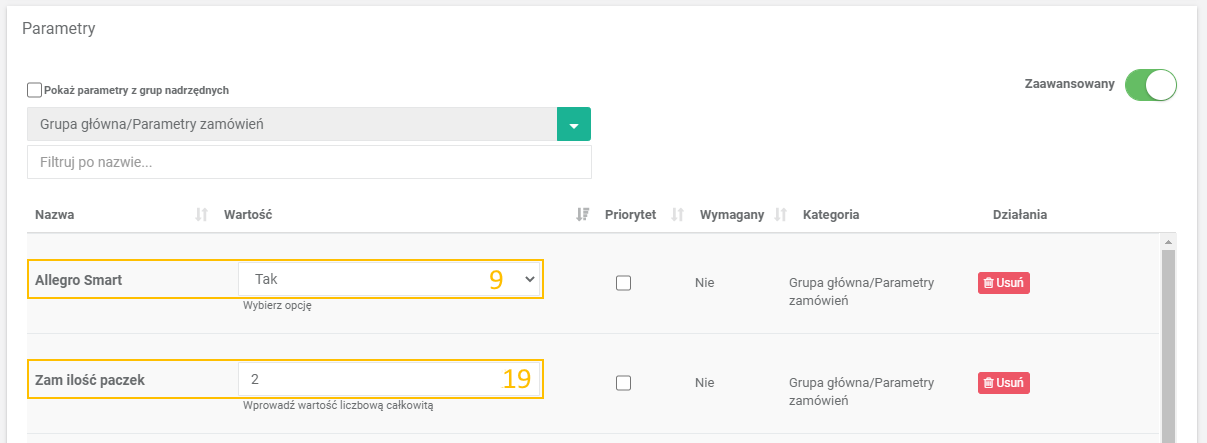Viewport: 1207px width, 443px height.
Task: Click the vertical scrollbar thumb of the table
Action: [x=1168, y=340]
